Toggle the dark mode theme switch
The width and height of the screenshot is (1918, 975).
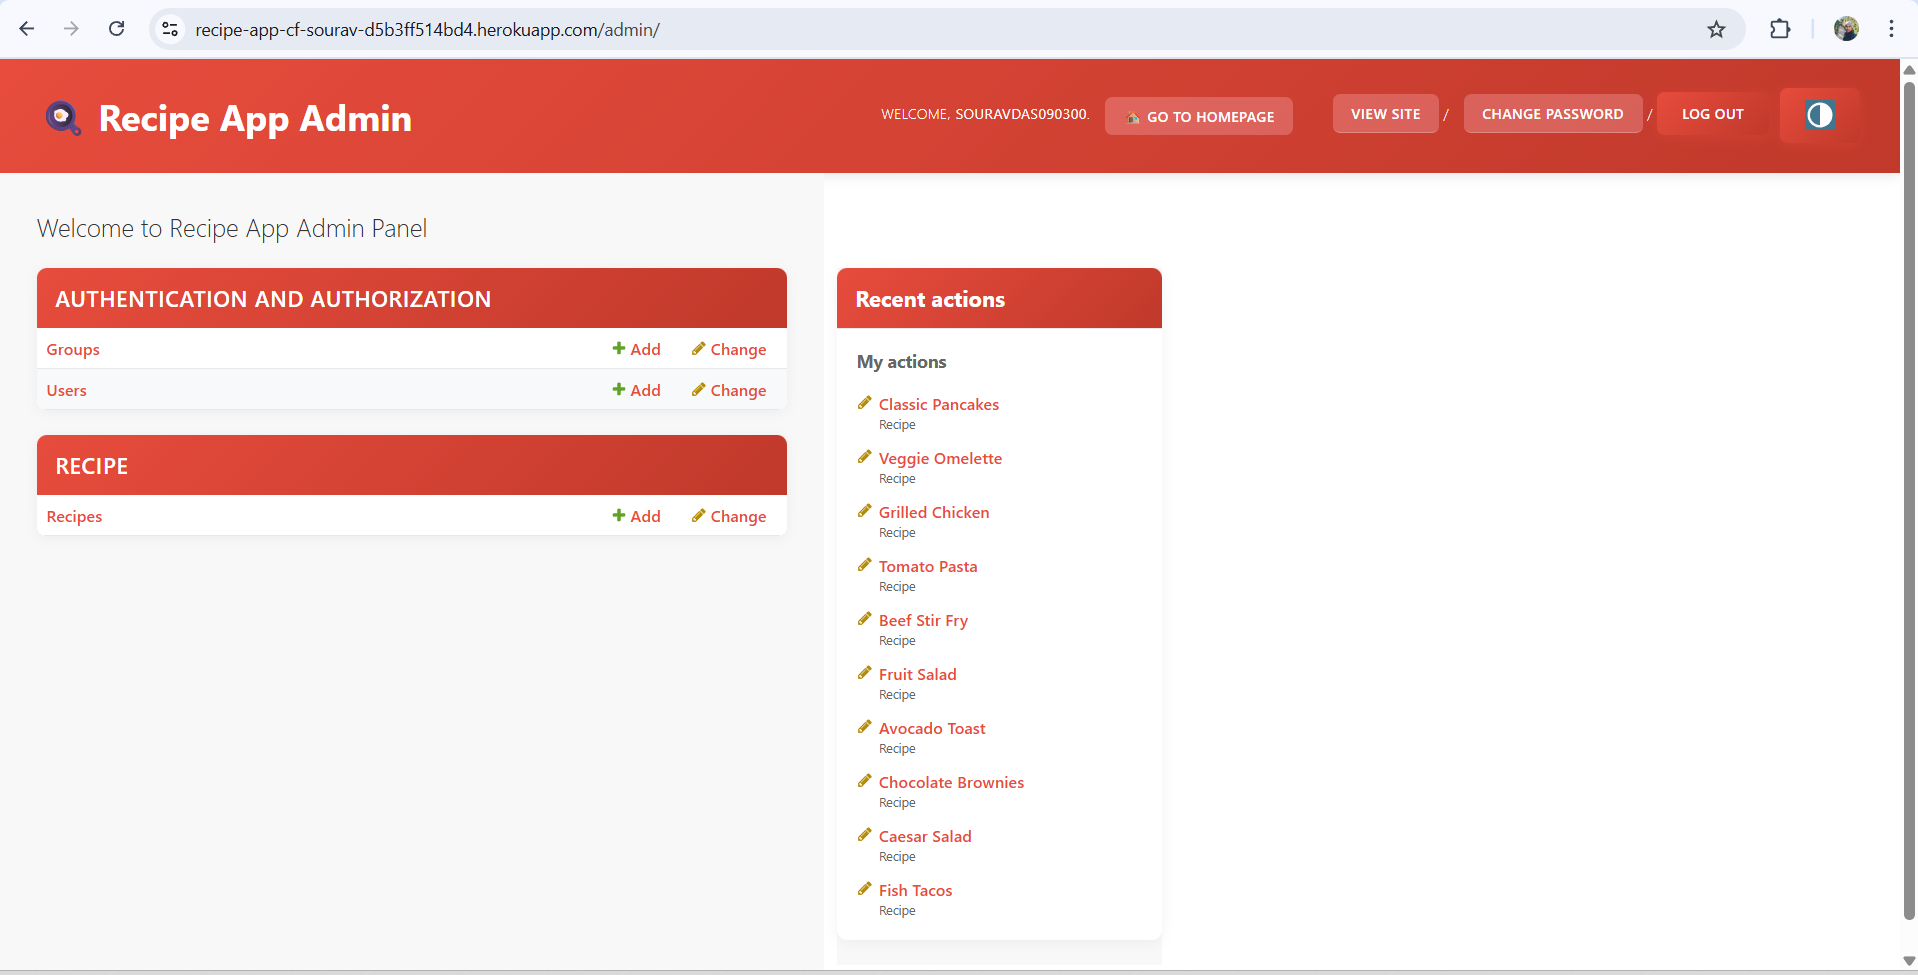click(1819, 115)
